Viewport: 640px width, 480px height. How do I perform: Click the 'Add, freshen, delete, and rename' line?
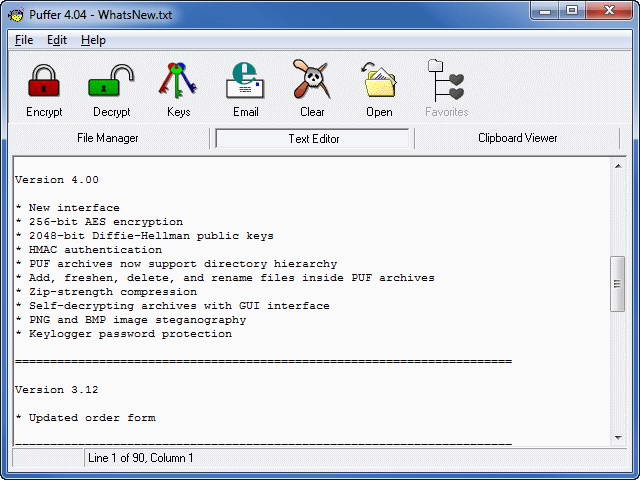coord(225,278)
